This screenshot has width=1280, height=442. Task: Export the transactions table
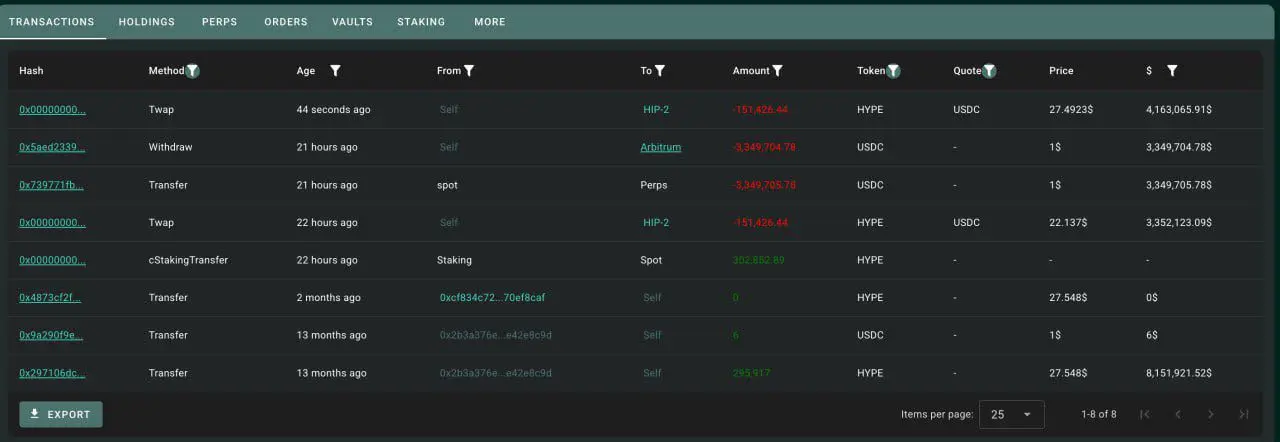(61, 414)
